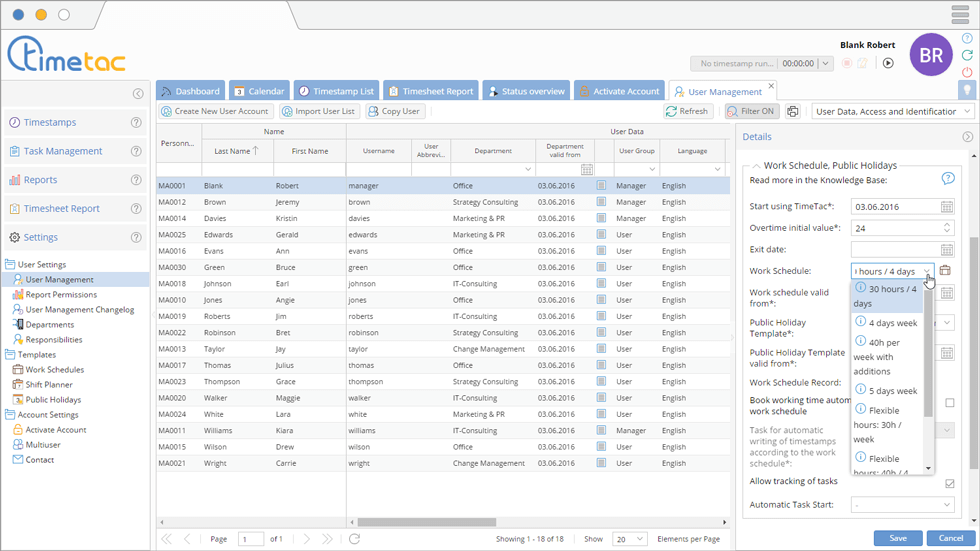Click the BR user avatar
980x551 pixels.
(930, 56)
